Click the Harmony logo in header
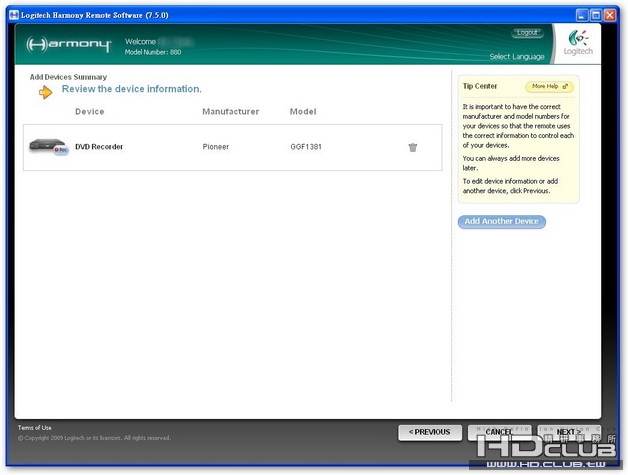 pyautogui.click(x=69, y=44)
